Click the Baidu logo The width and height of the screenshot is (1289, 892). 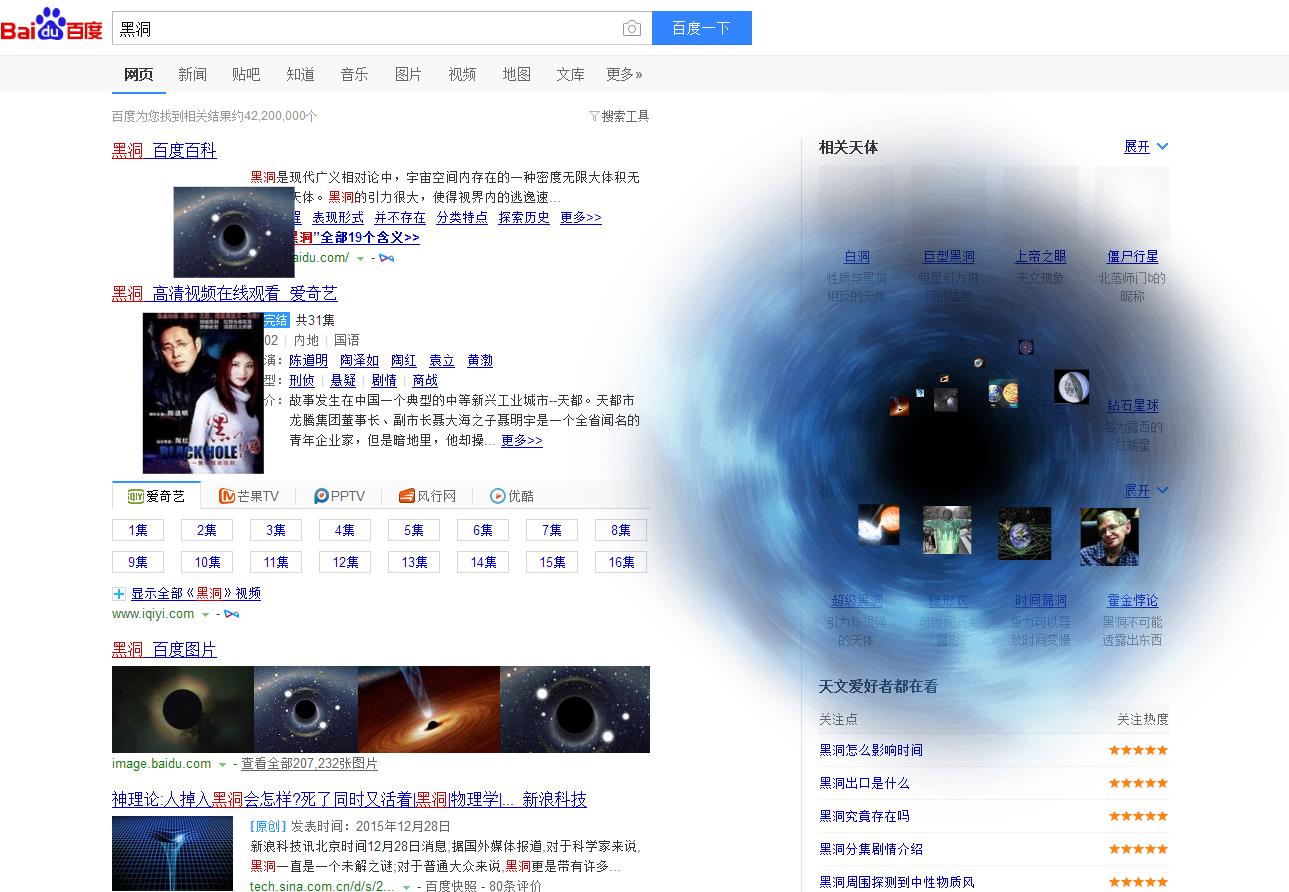click(52, 26)
